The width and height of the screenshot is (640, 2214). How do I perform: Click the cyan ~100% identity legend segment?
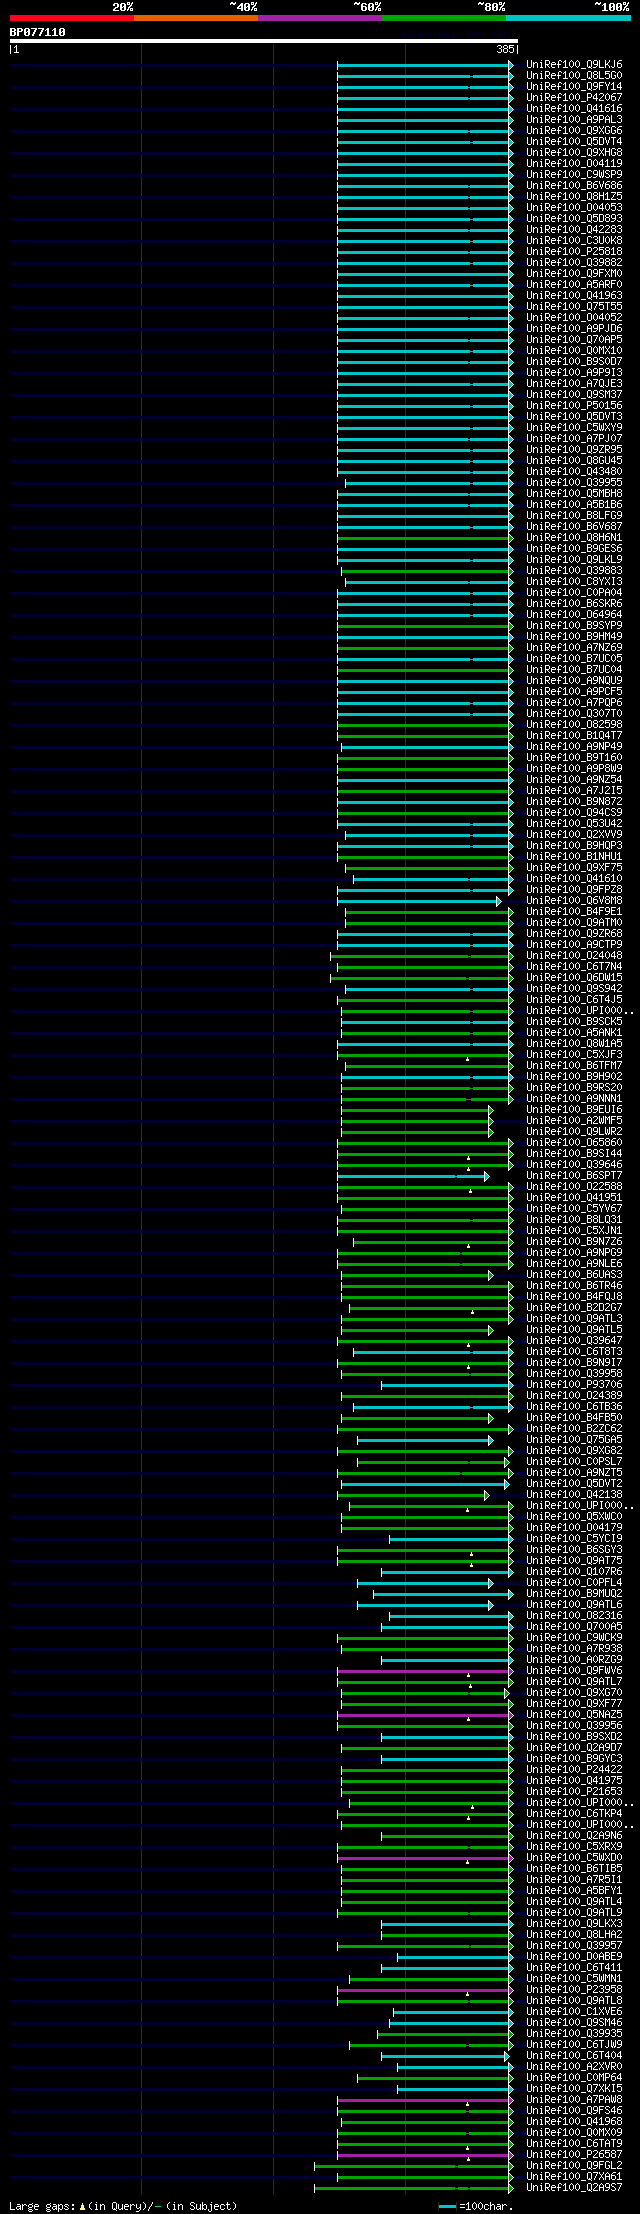[x=567, y=18]
